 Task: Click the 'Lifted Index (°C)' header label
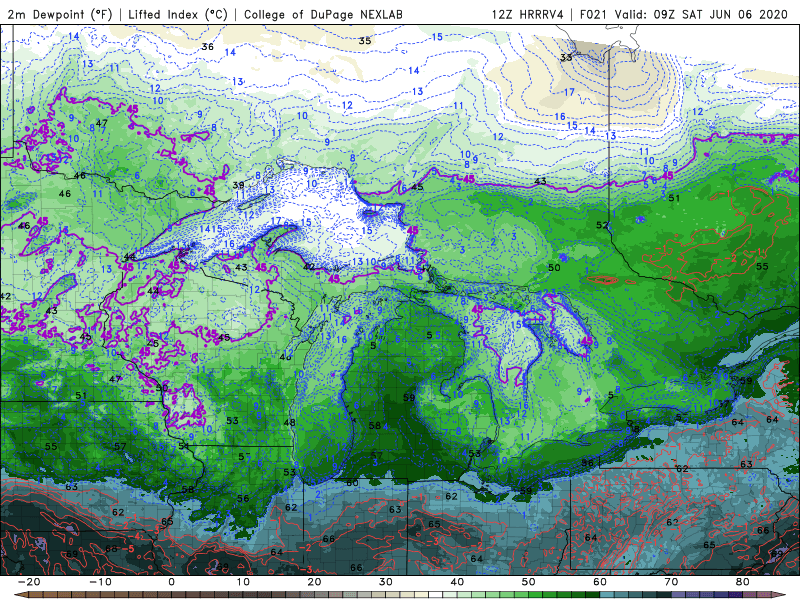(178, 14)
